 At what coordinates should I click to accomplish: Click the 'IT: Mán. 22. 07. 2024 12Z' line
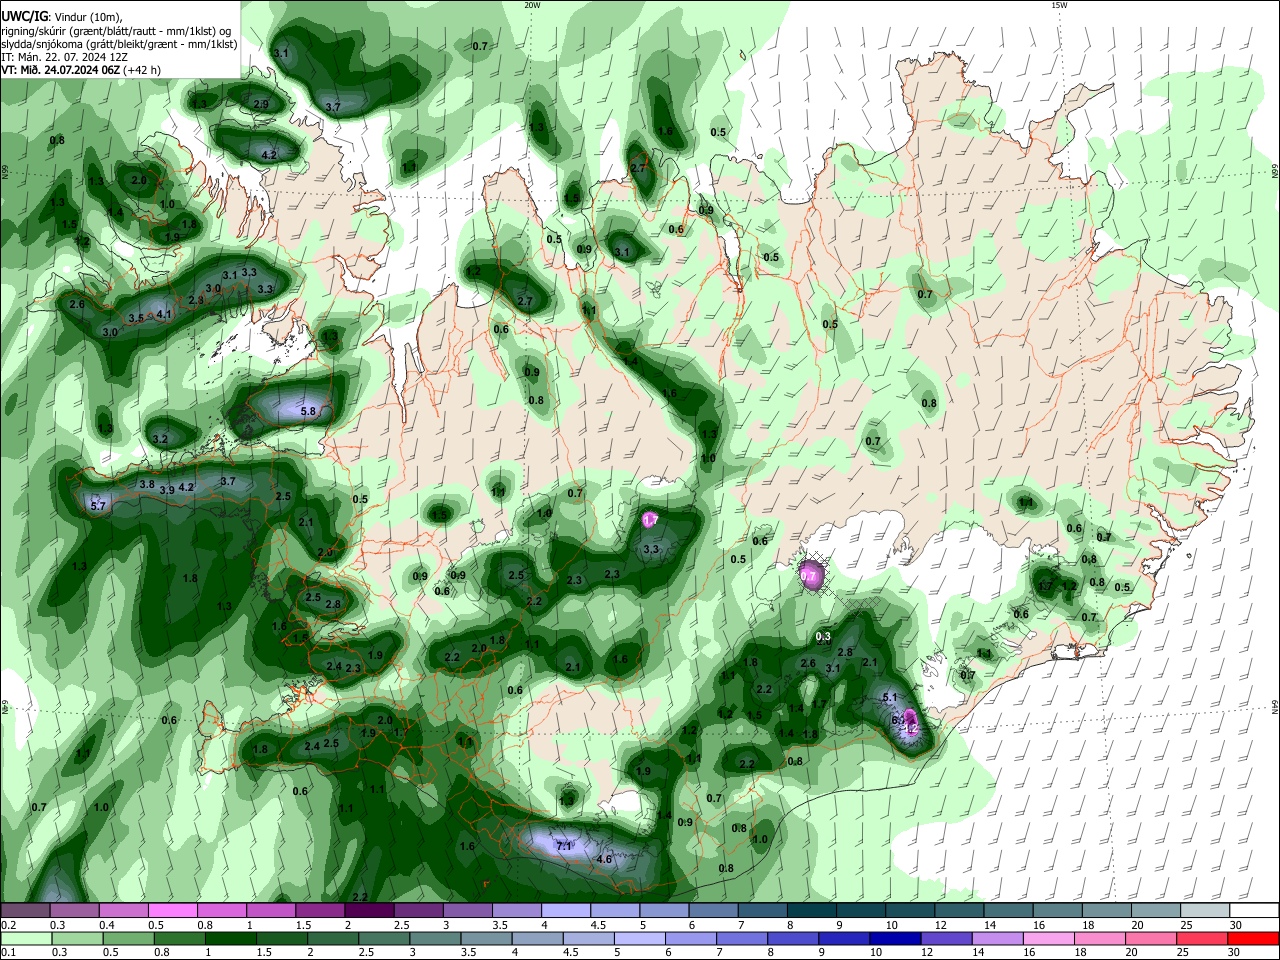point(65,56)
